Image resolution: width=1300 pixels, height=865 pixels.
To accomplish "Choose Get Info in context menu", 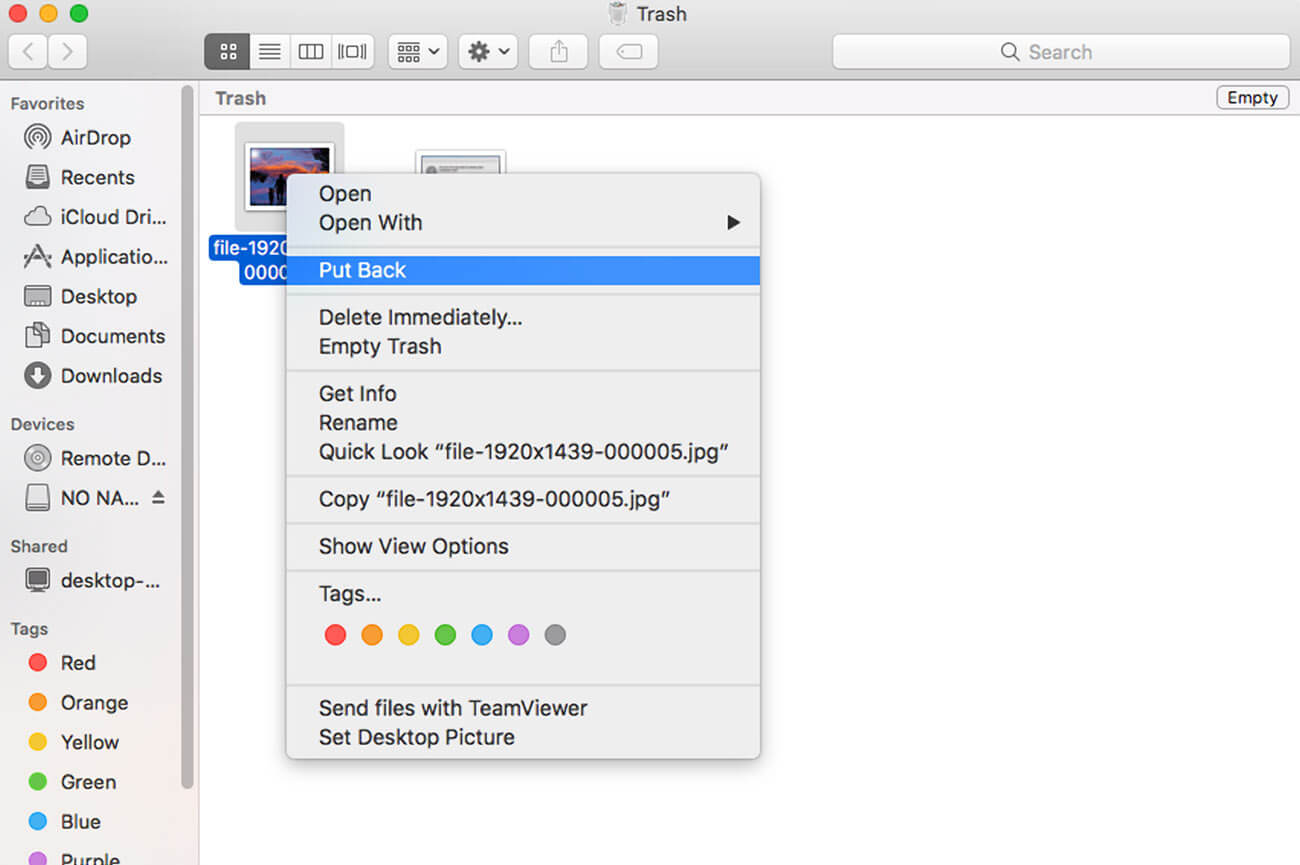I will [357, 394].
